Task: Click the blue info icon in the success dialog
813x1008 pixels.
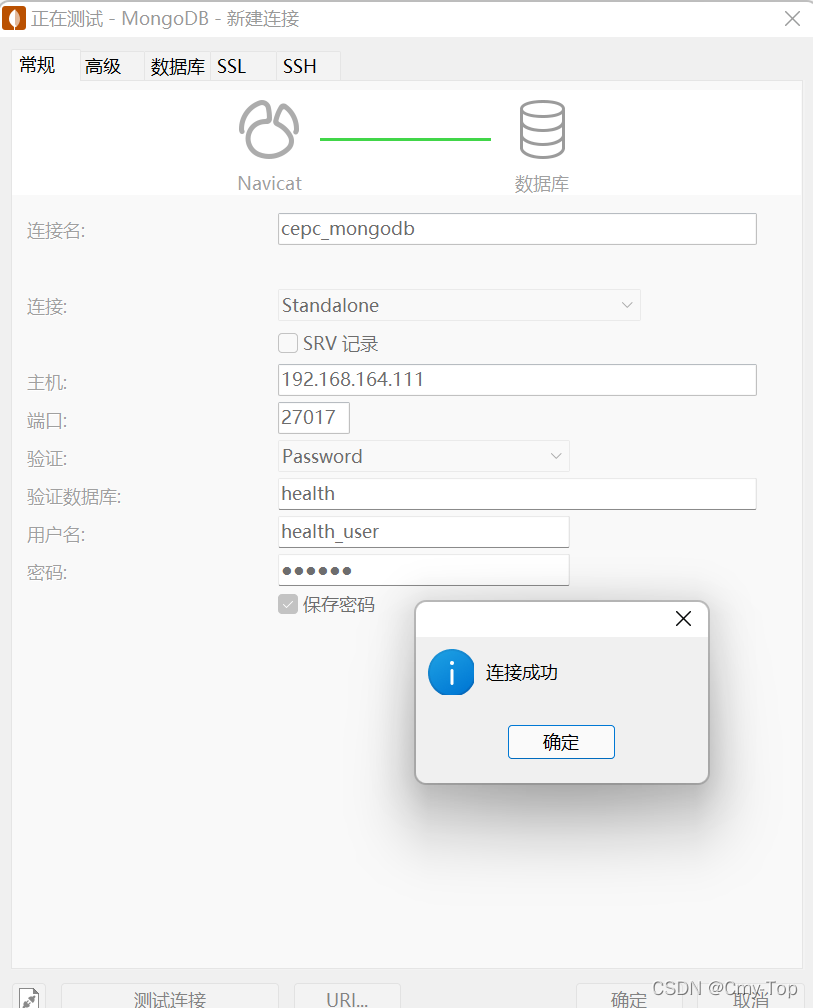Action: (451, 672)
